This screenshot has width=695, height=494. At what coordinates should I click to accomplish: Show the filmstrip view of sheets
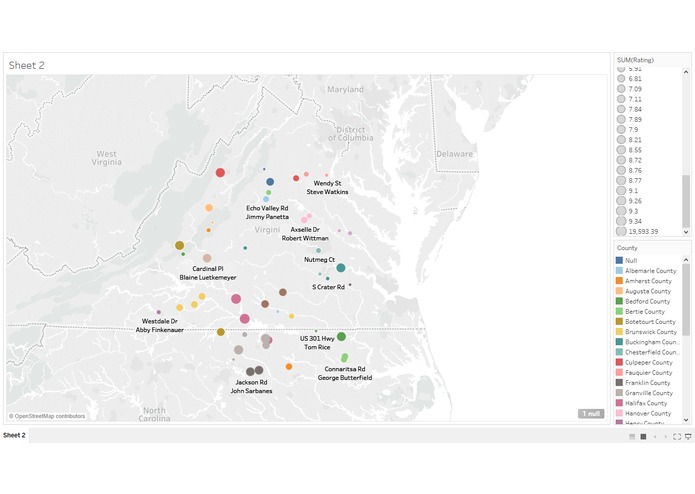tap(632, 437)
